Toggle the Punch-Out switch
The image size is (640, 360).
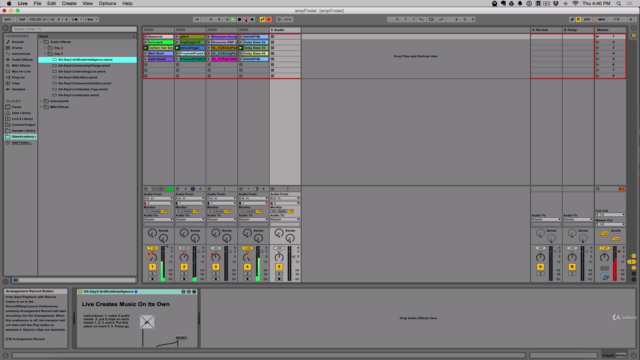pos(441,19)
